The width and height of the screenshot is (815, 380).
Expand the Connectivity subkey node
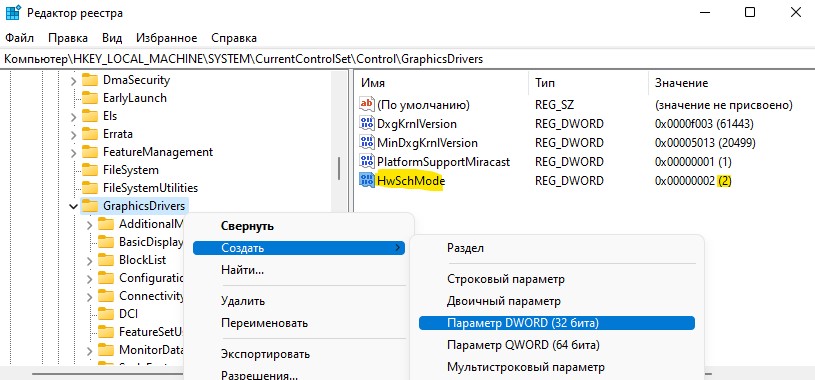pyautogui.click(x=89, y=296)
